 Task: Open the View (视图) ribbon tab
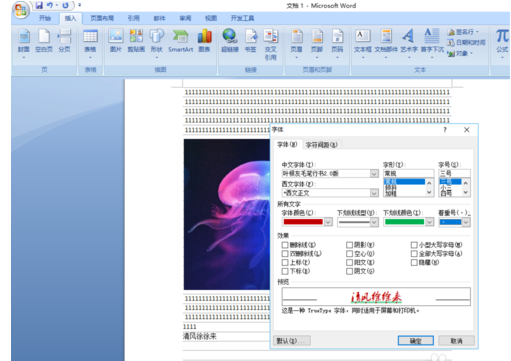[x=211, y=18]
